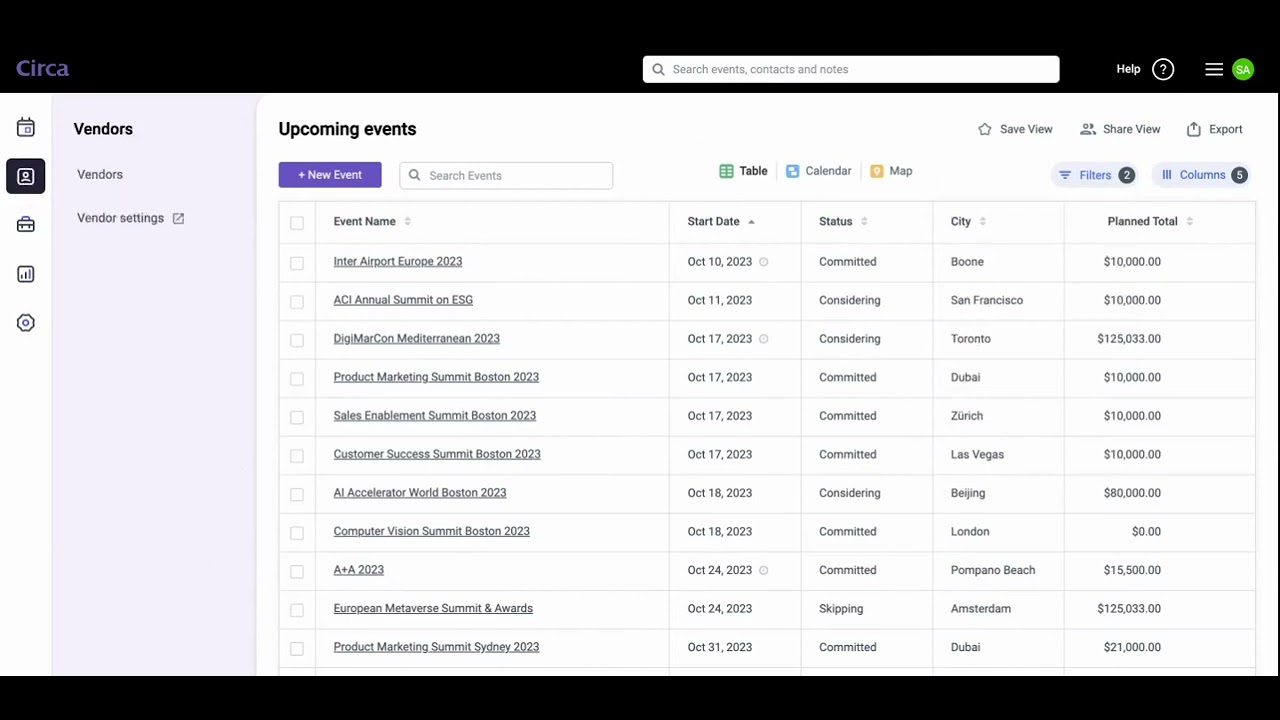Open Vendors in the side menu
Image resolution: width=1280 pixels, height=720 pixels.
pyautogui.click(x=100, y=174)
